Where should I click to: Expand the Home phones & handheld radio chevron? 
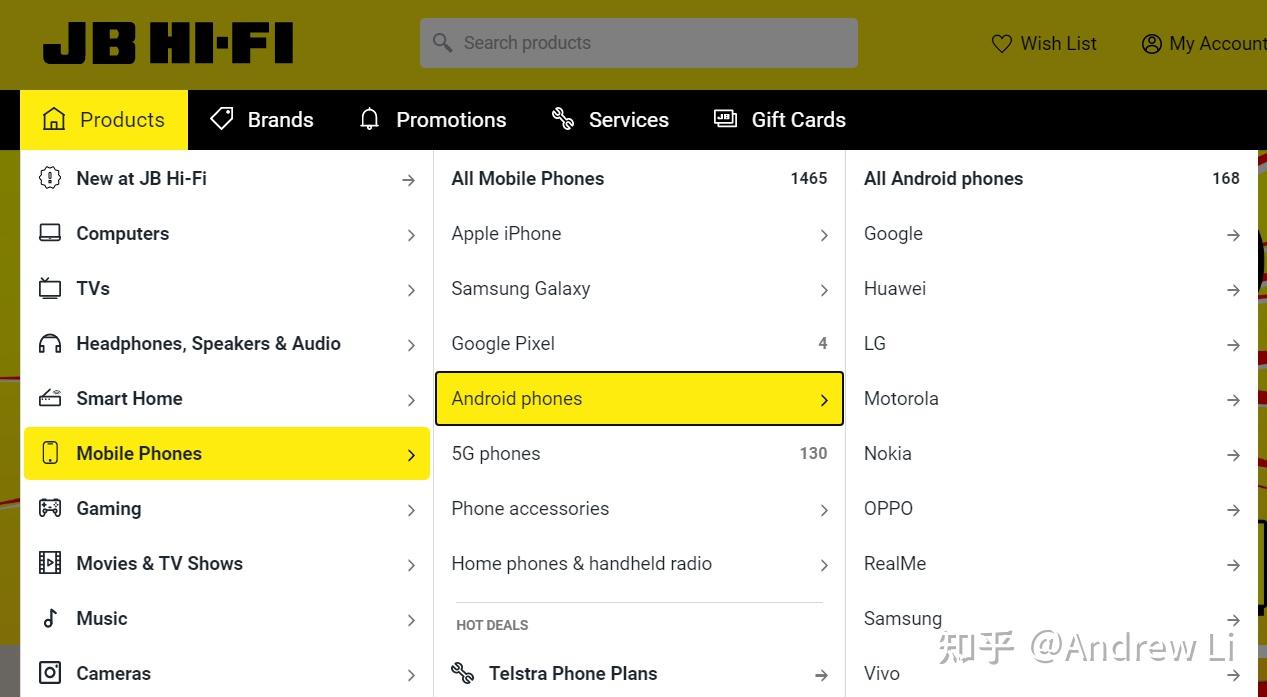pos(824,565)
